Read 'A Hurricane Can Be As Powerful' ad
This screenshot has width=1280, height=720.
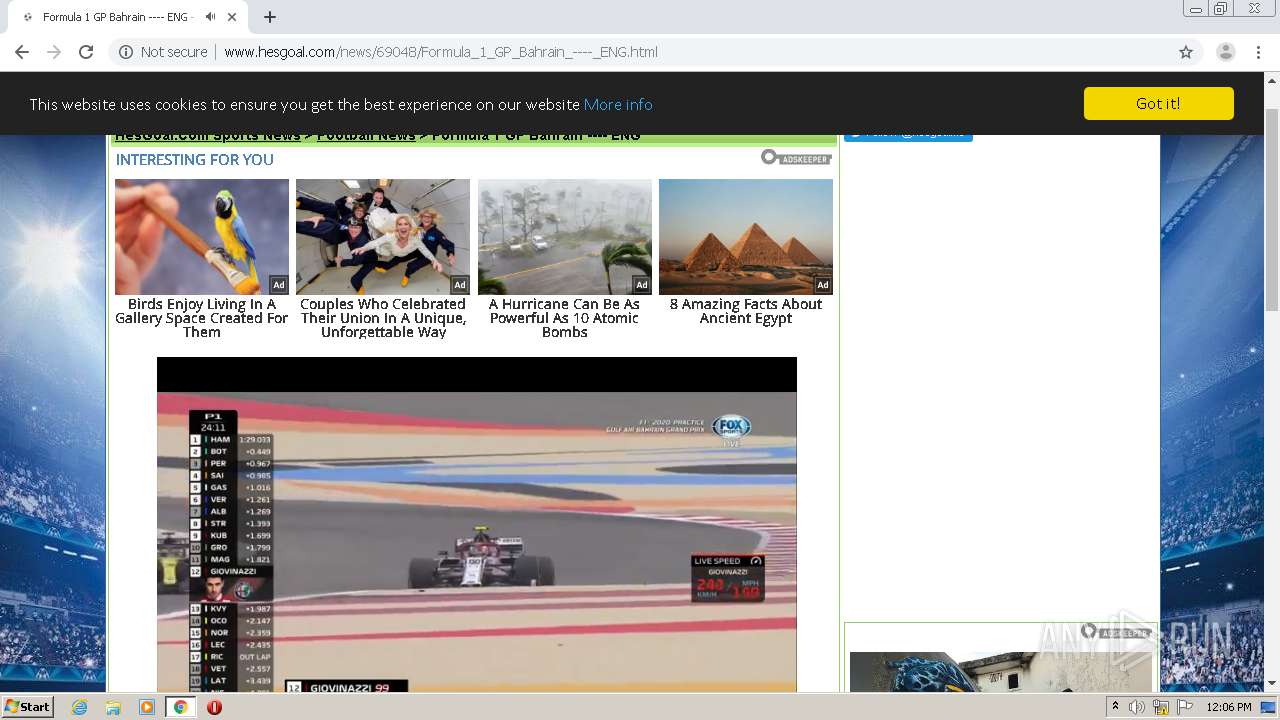pos(565,318)
